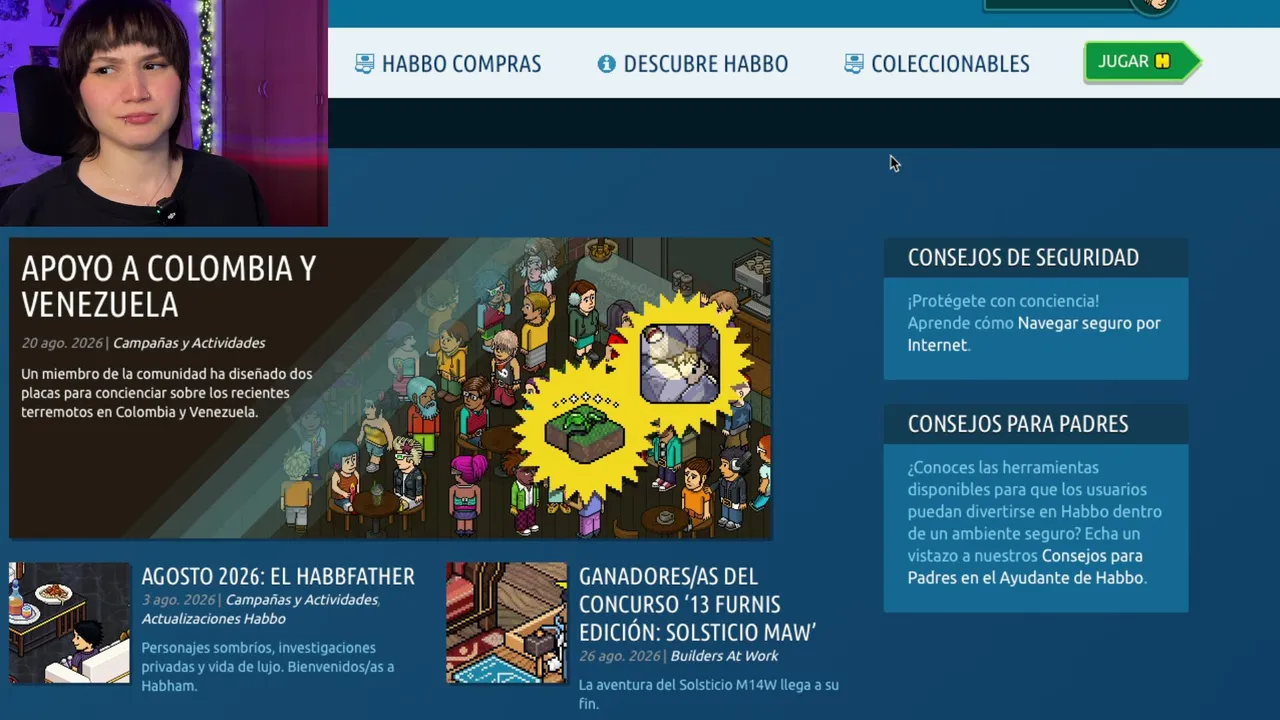Select Campañas y Actividades under the Habbfather article
1280x720 pixels.
pyautogui.click(x=302, y=600)
